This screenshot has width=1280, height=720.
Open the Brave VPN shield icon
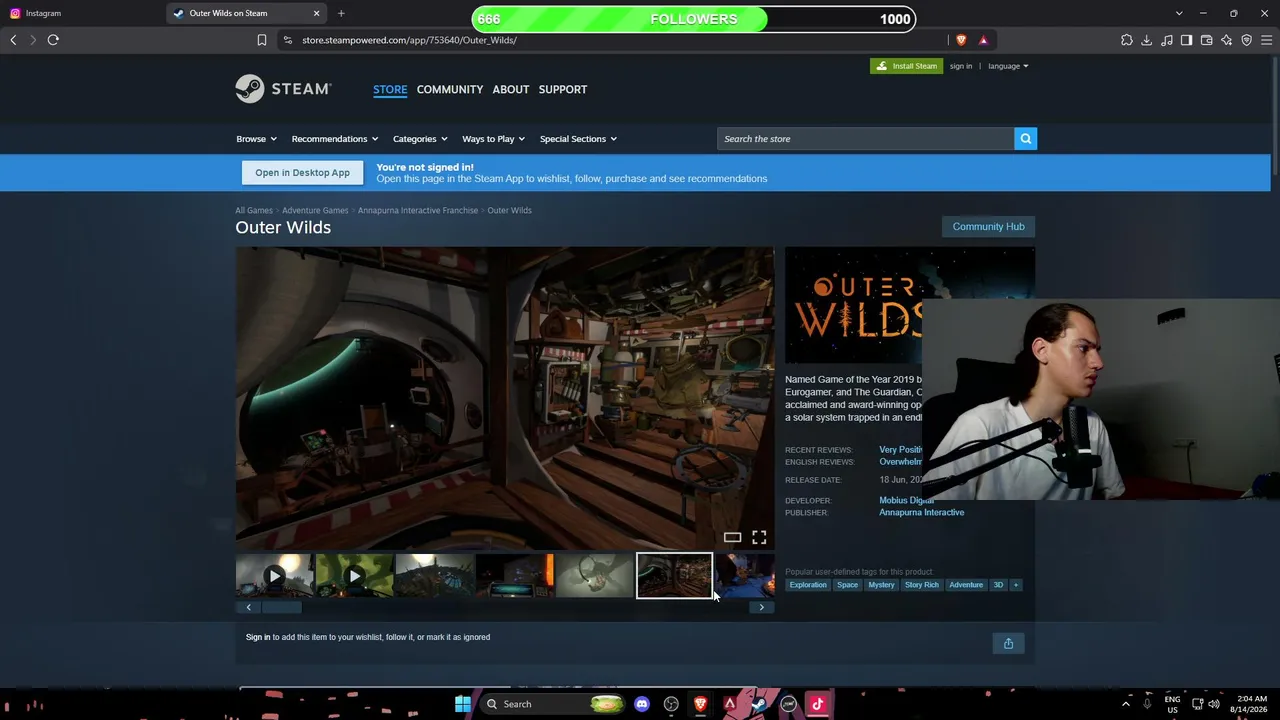[1247, 40]
